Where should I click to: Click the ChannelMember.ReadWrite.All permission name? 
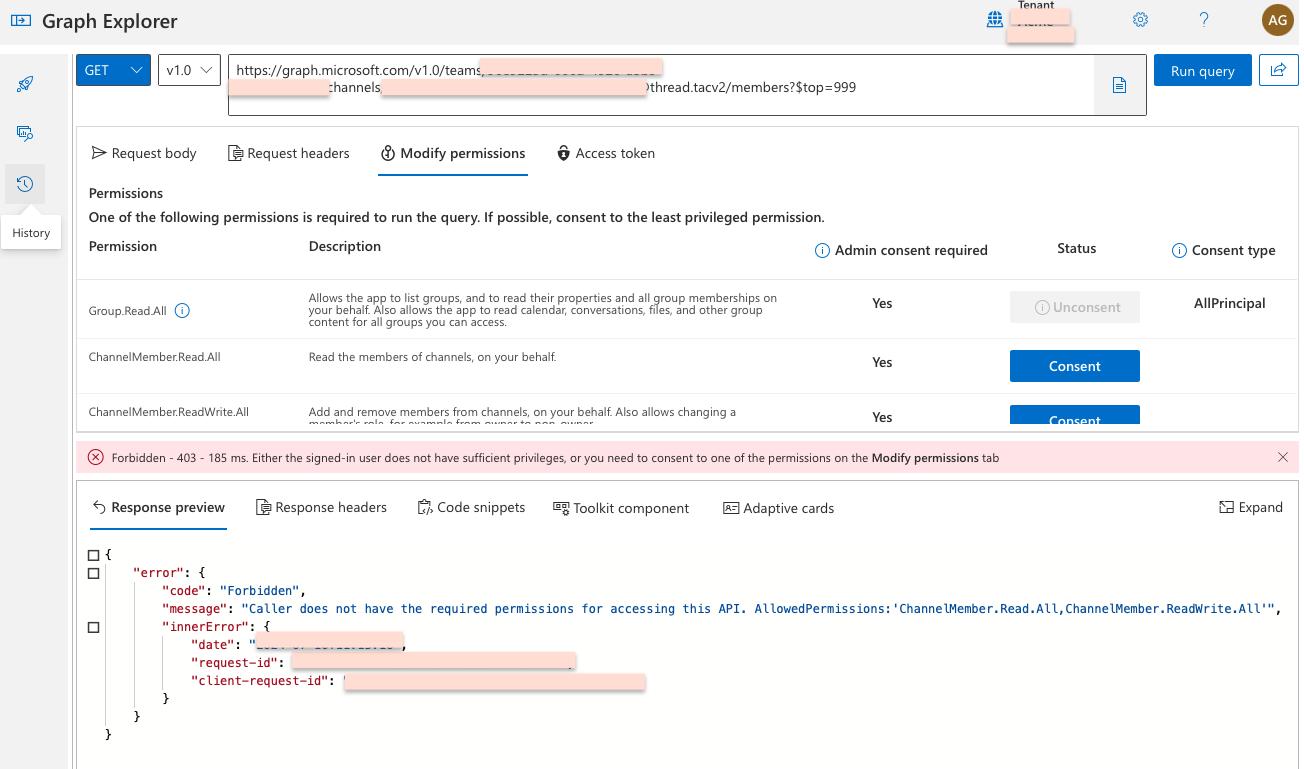(169, 412)
